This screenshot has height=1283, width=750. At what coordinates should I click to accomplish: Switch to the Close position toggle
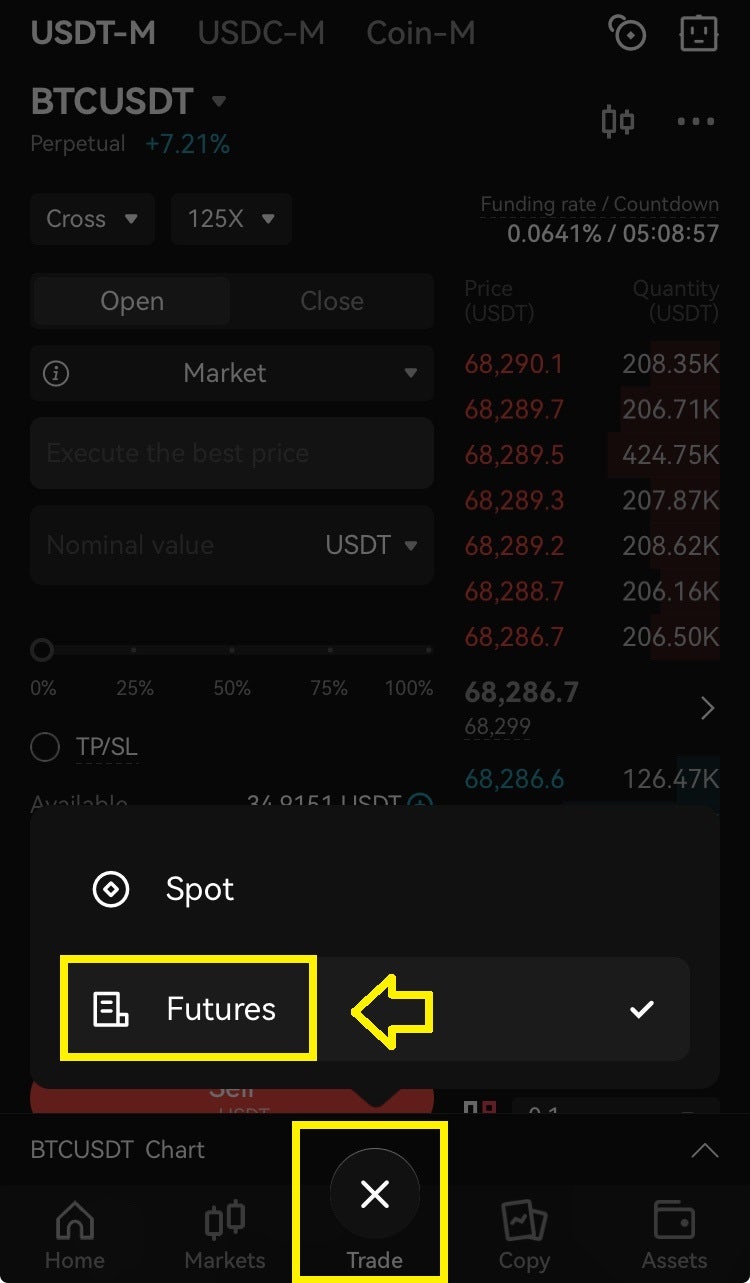[x=332, y=301]
